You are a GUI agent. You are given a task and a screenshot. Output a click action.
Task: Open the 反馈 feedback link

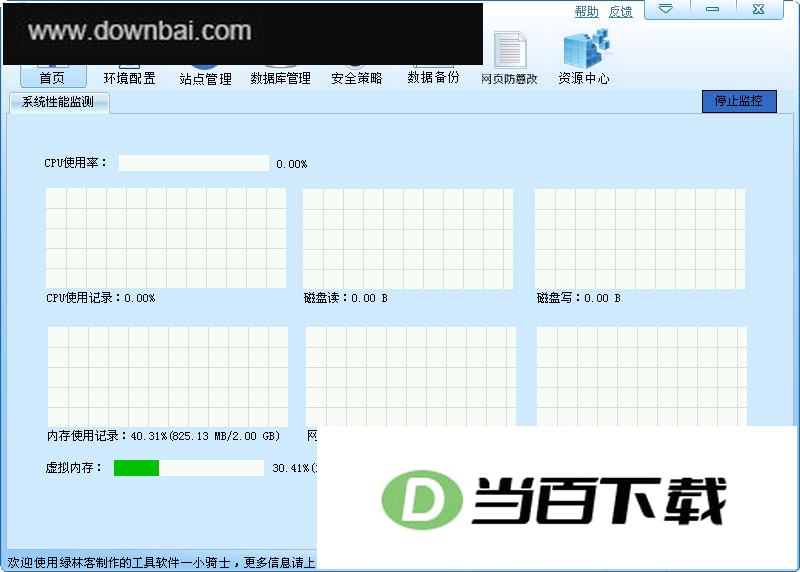(x=621, y=11)
